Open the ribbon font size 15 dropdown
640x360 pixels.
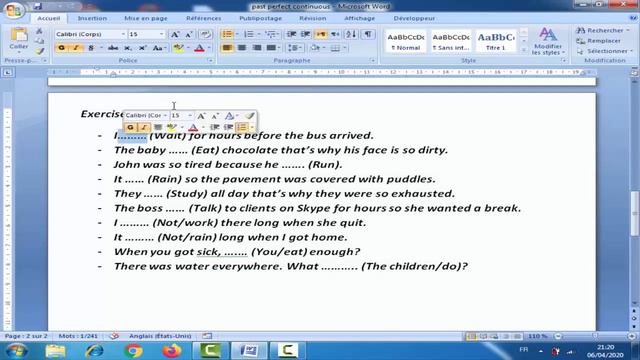click(x=162, y=34)
